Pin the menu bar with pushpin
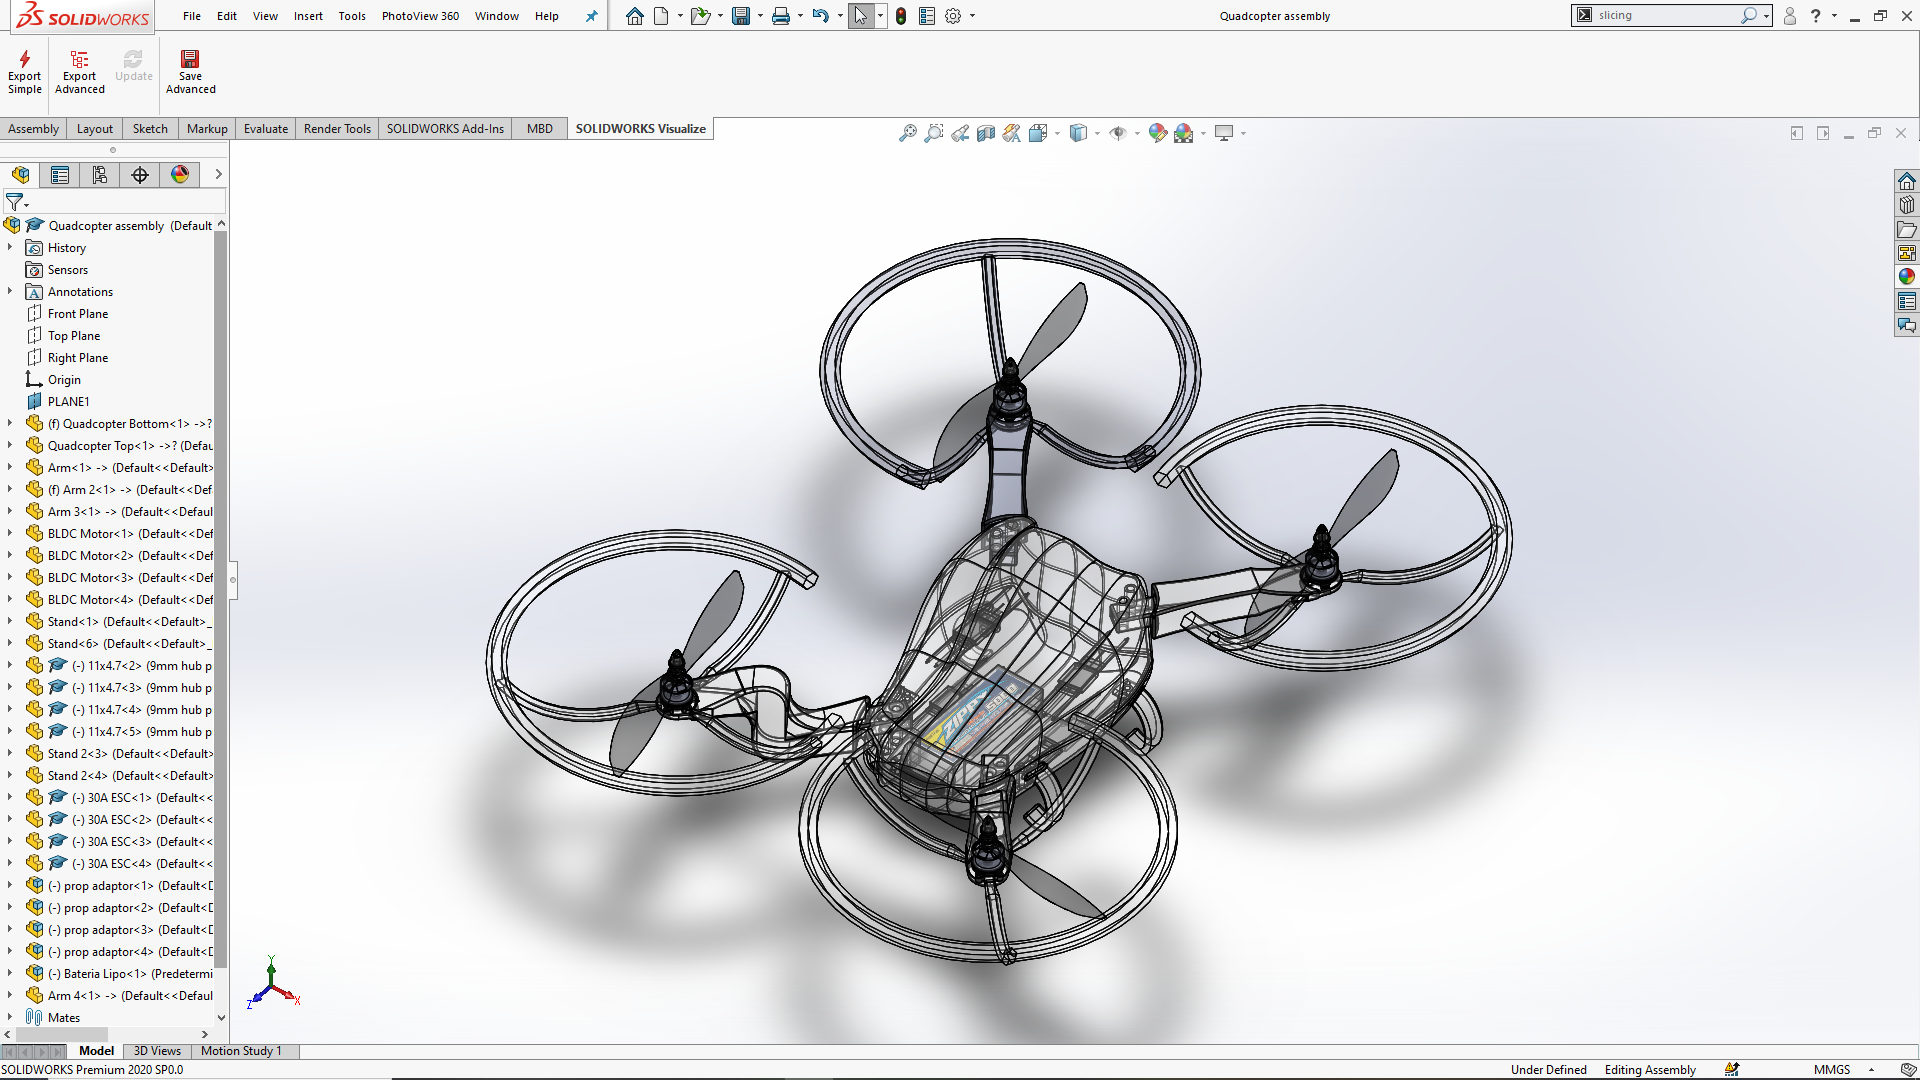1920x1080 pixels. [591, 16]
